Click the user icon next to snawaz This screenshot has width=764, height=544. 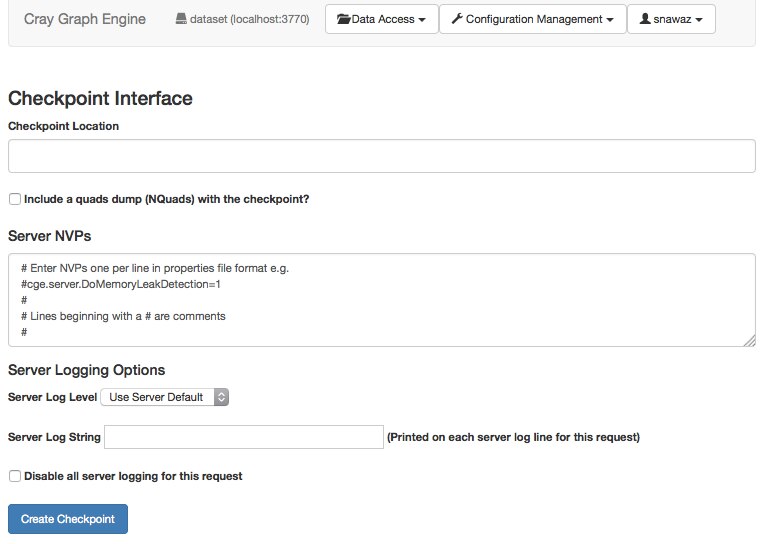tap(645, 19)
